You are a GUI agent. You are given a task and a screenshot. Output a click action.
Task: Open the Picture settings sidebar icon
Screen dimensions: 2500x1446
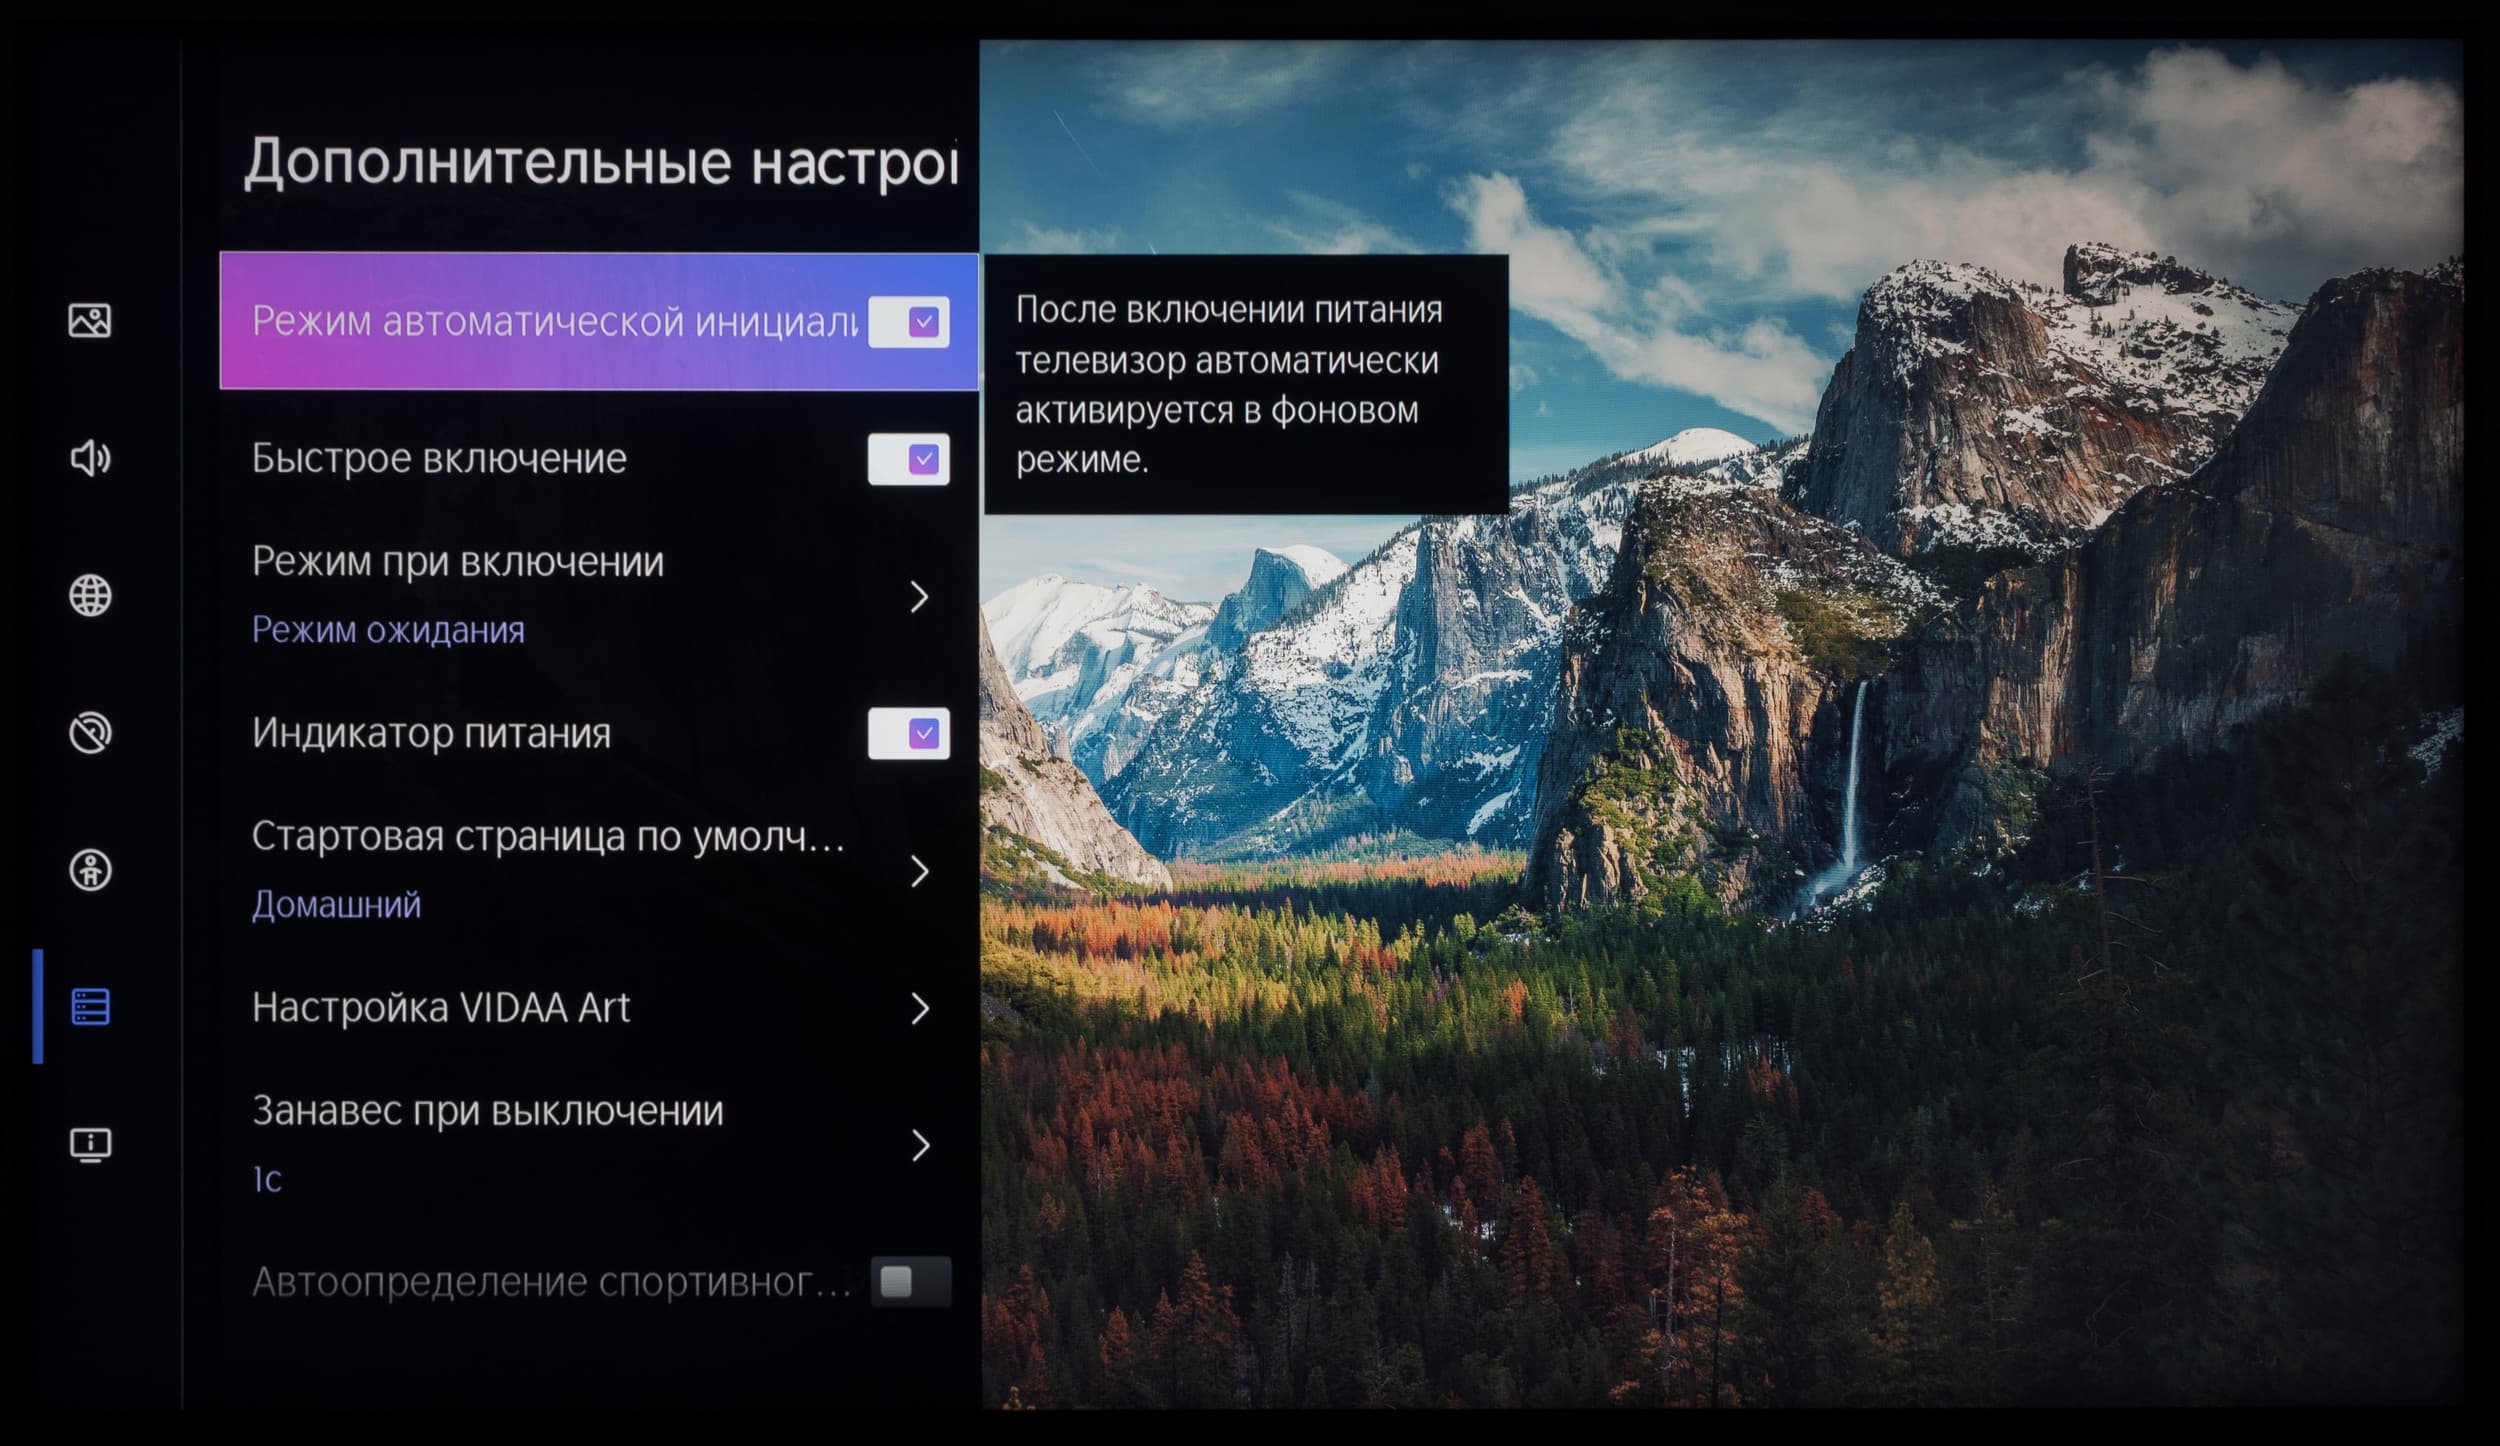[x=90, y=321]
